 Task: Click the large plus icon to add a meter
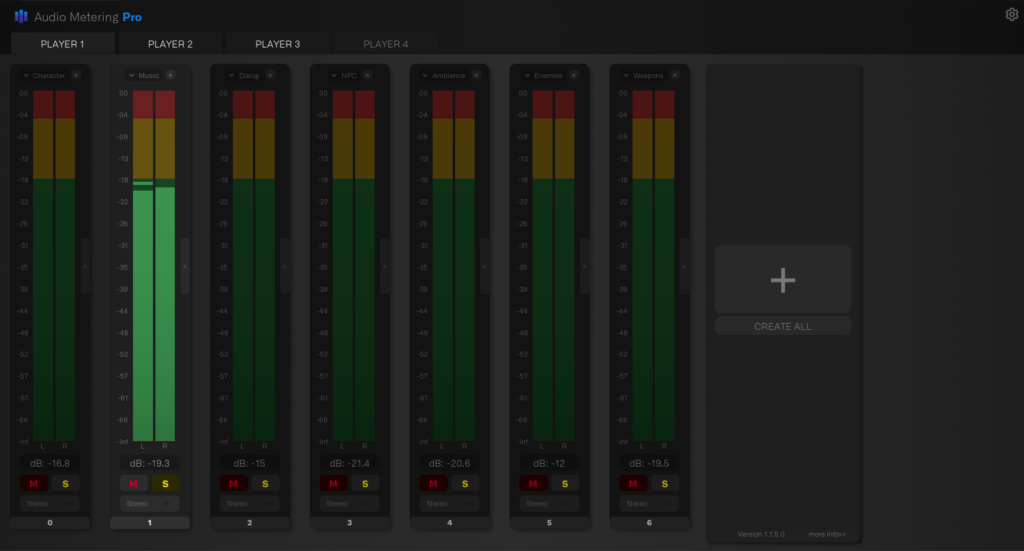point(782,280)
